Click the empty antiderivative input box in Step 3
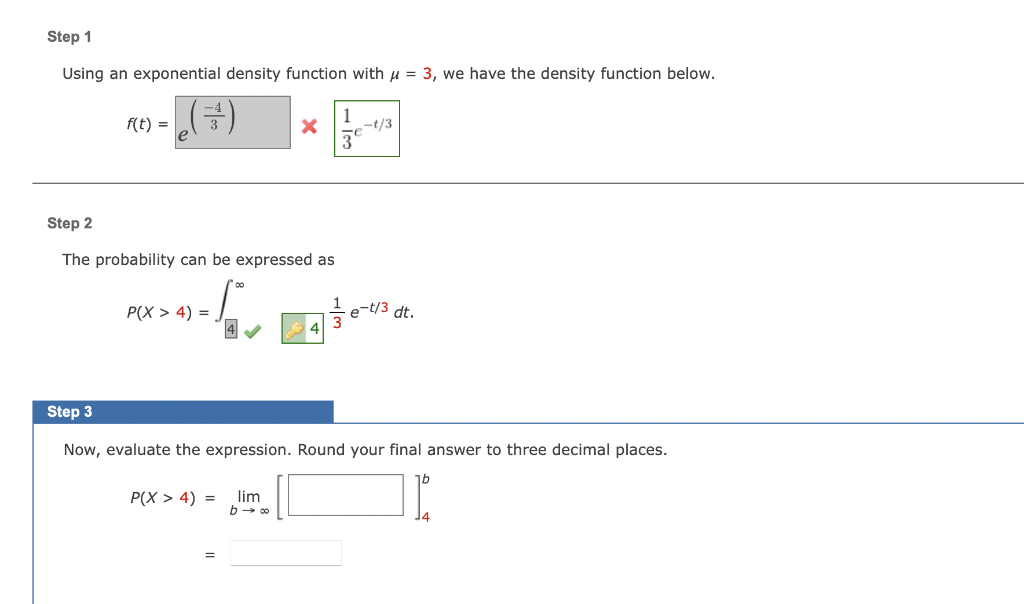The width and height of the screenshot is (1024, 604). [x=344, y=493]
